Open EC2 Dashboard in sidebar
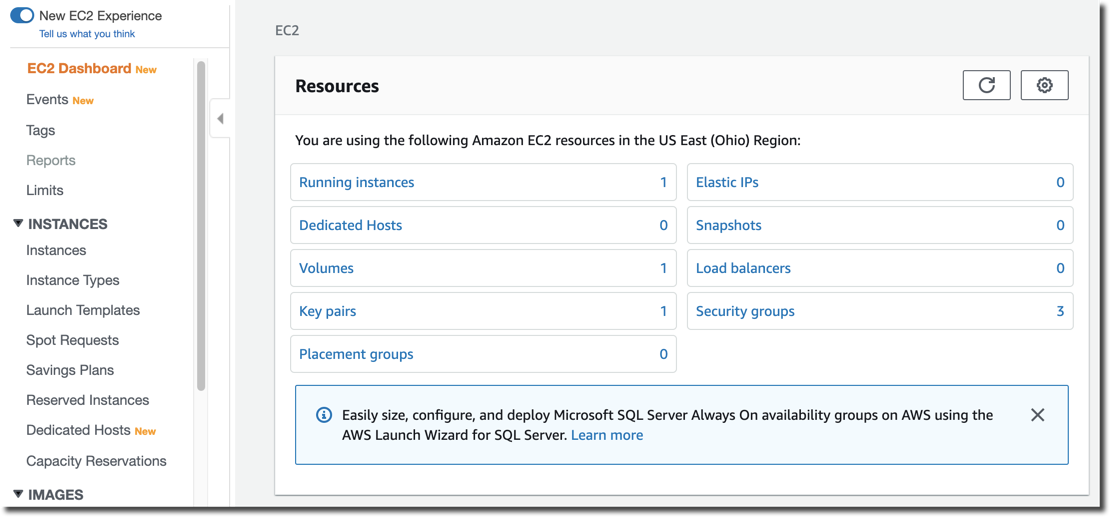Viewport: 1110px width, 517px height. [x=79, y=69]
